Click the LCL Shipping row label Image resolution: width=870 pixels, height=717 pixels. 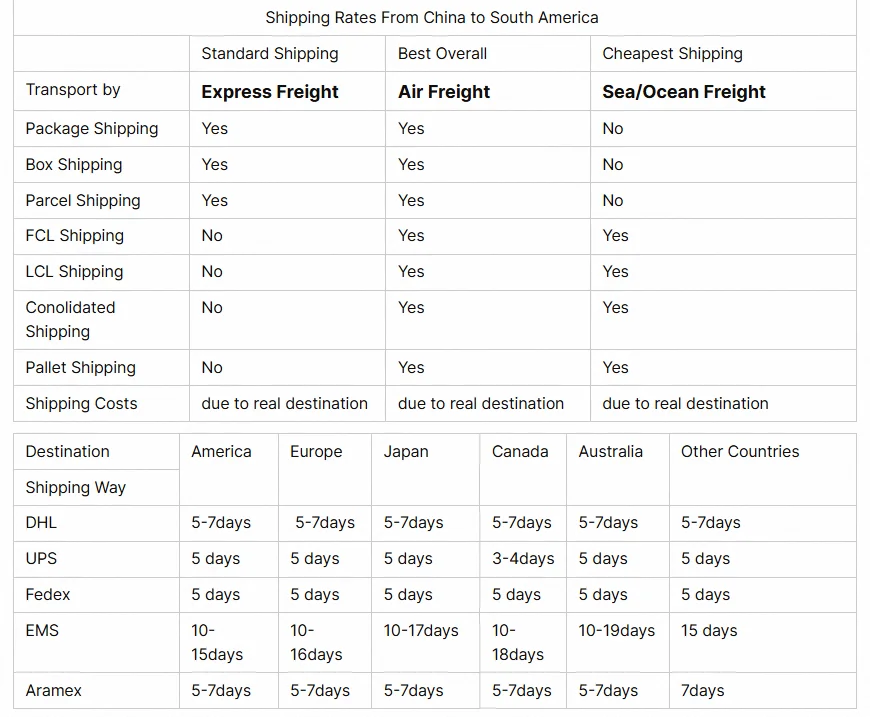pyautogui.click(x=74, y=272)
